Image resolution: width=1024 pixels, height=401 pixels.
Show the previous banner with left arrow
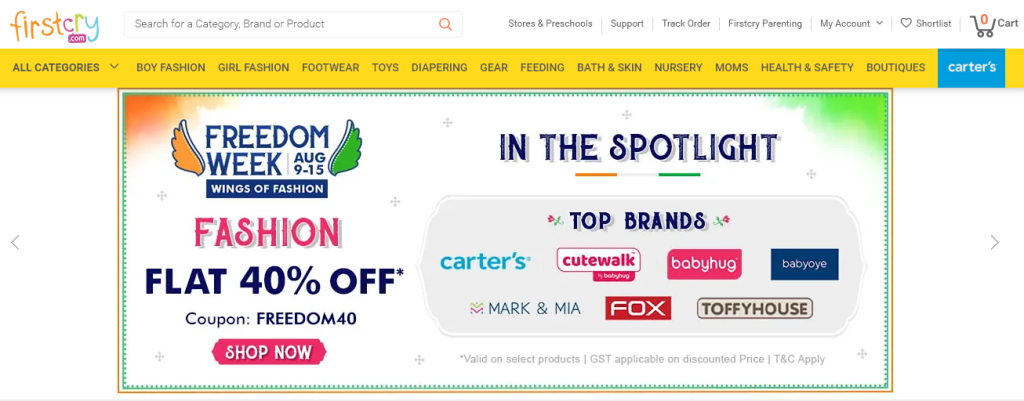click(x=15, y=242)
